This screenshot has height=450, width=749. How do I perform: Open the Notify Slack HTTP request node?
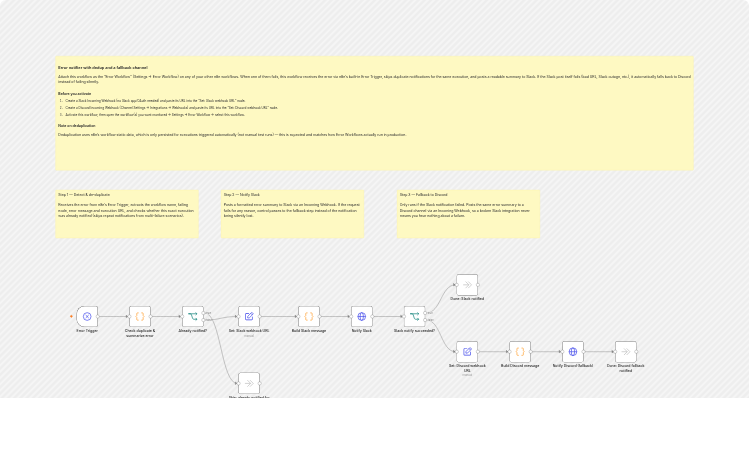(x=362, y=316)
